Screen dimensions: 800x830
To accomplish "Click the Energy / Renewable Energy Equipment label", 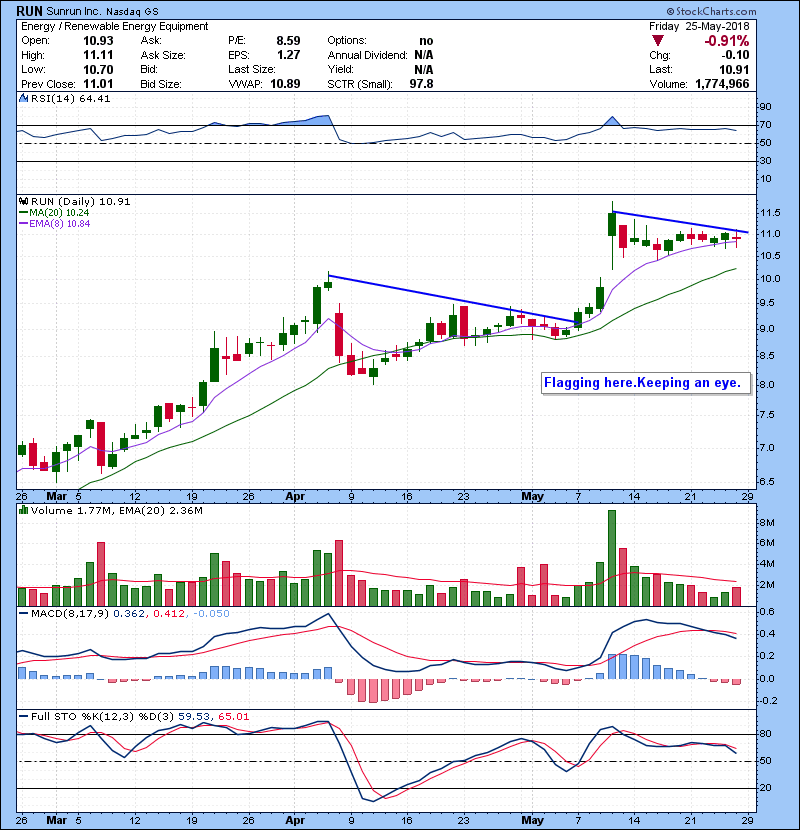I will pos(114,26).
